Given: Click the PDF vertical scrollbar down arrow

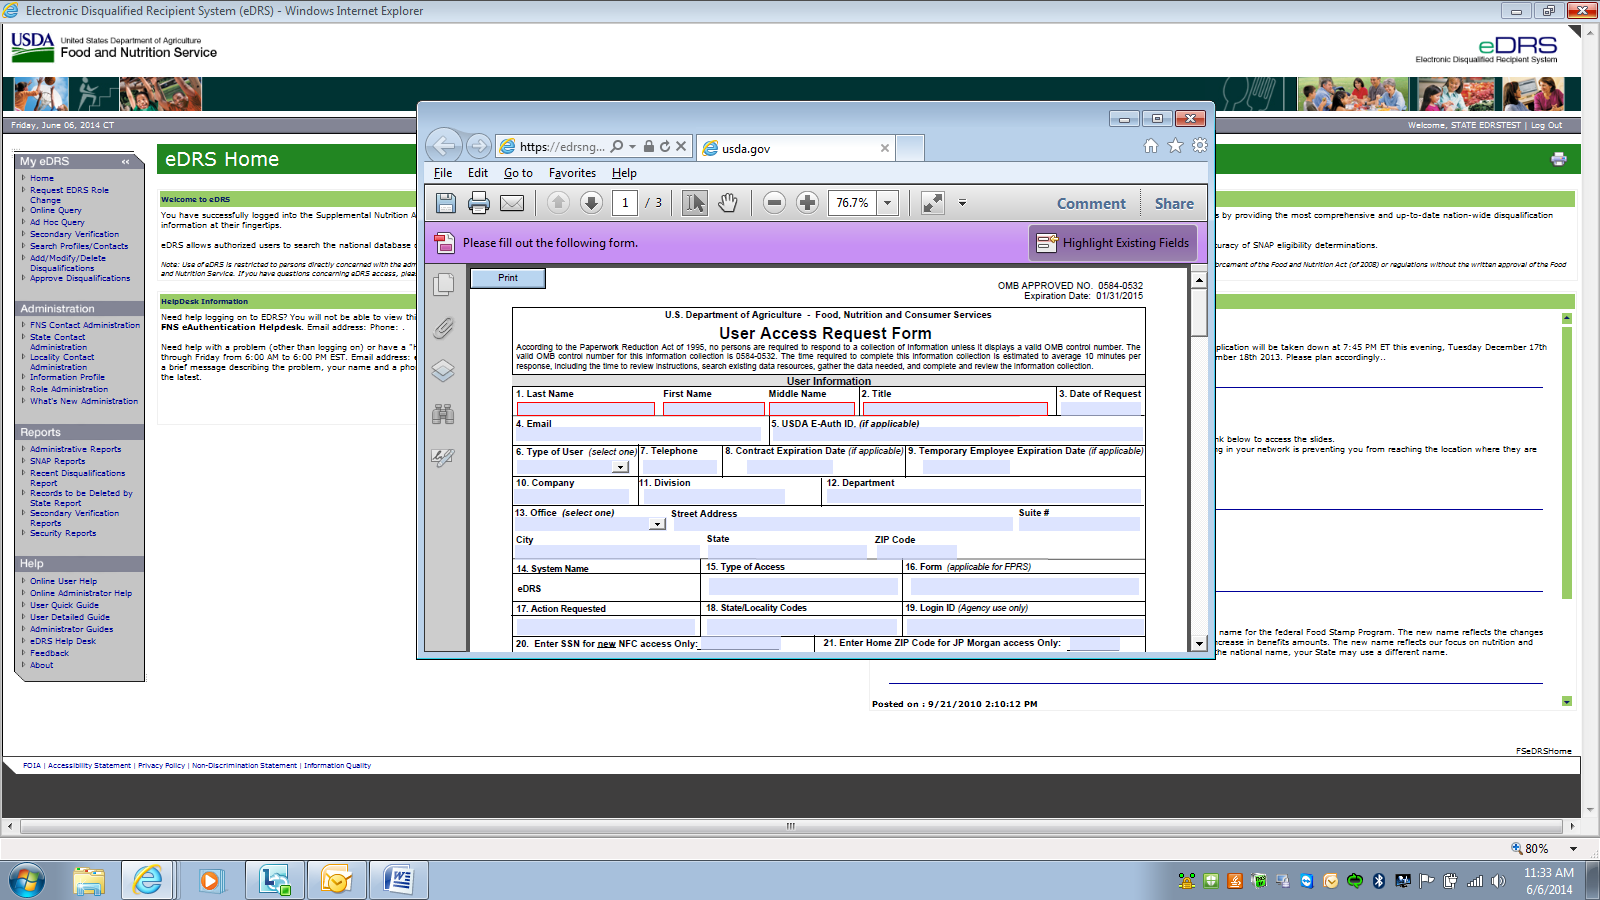Looking at the screenshot, I should click(x=1199, y=644).
